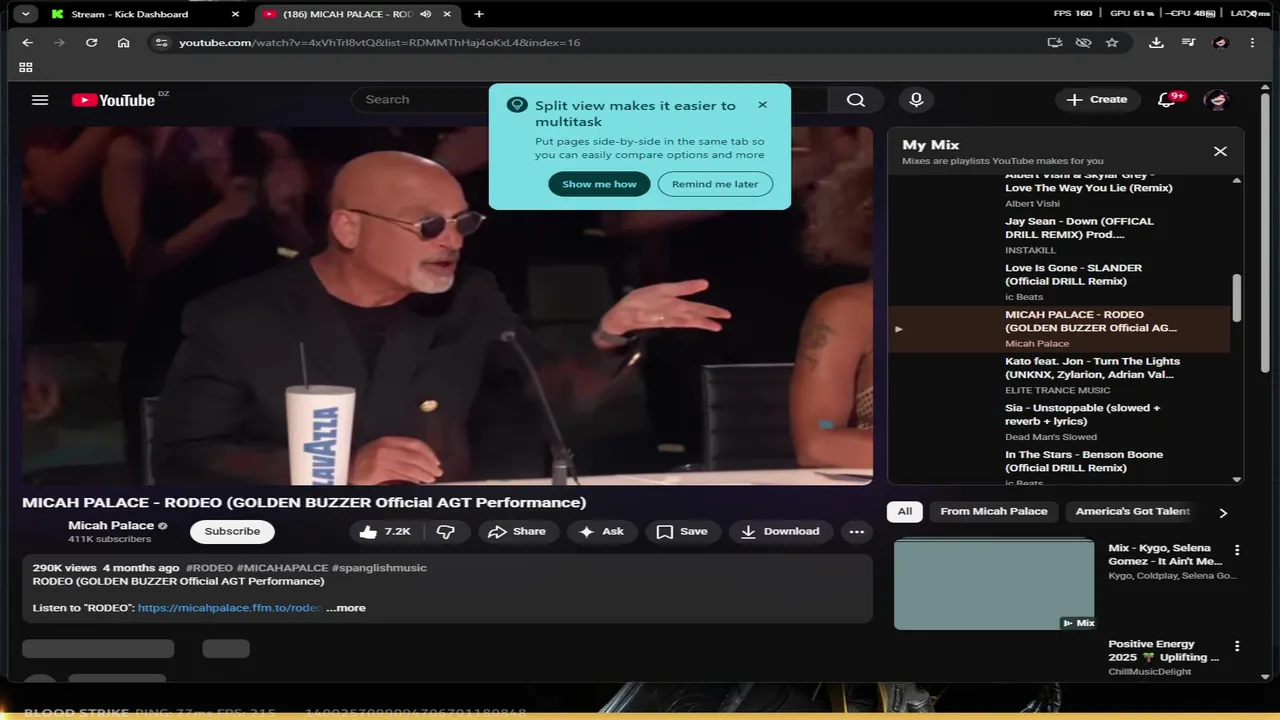Click Remind me later button
Image resolution: width=1280 pixels, height=720 pixels.
click(x=715, y=184)
